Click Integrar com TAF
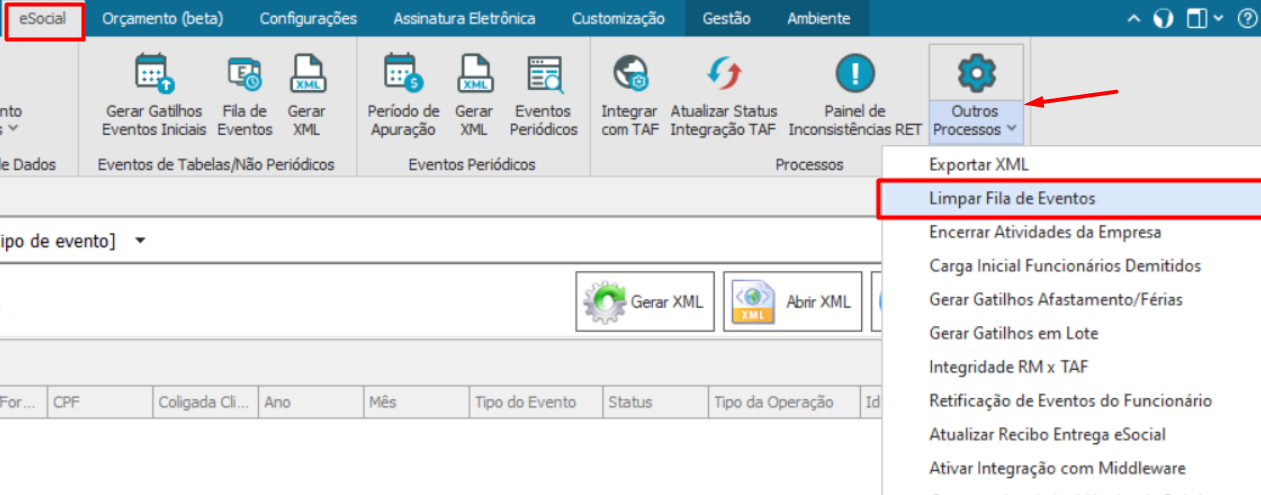1261x495 pixels. 630,95
